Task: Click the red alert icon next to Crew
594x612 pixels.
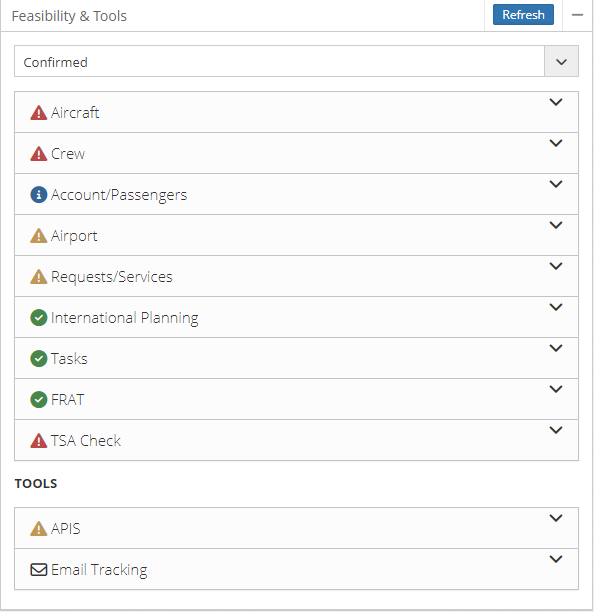Action: pos(39,154)
